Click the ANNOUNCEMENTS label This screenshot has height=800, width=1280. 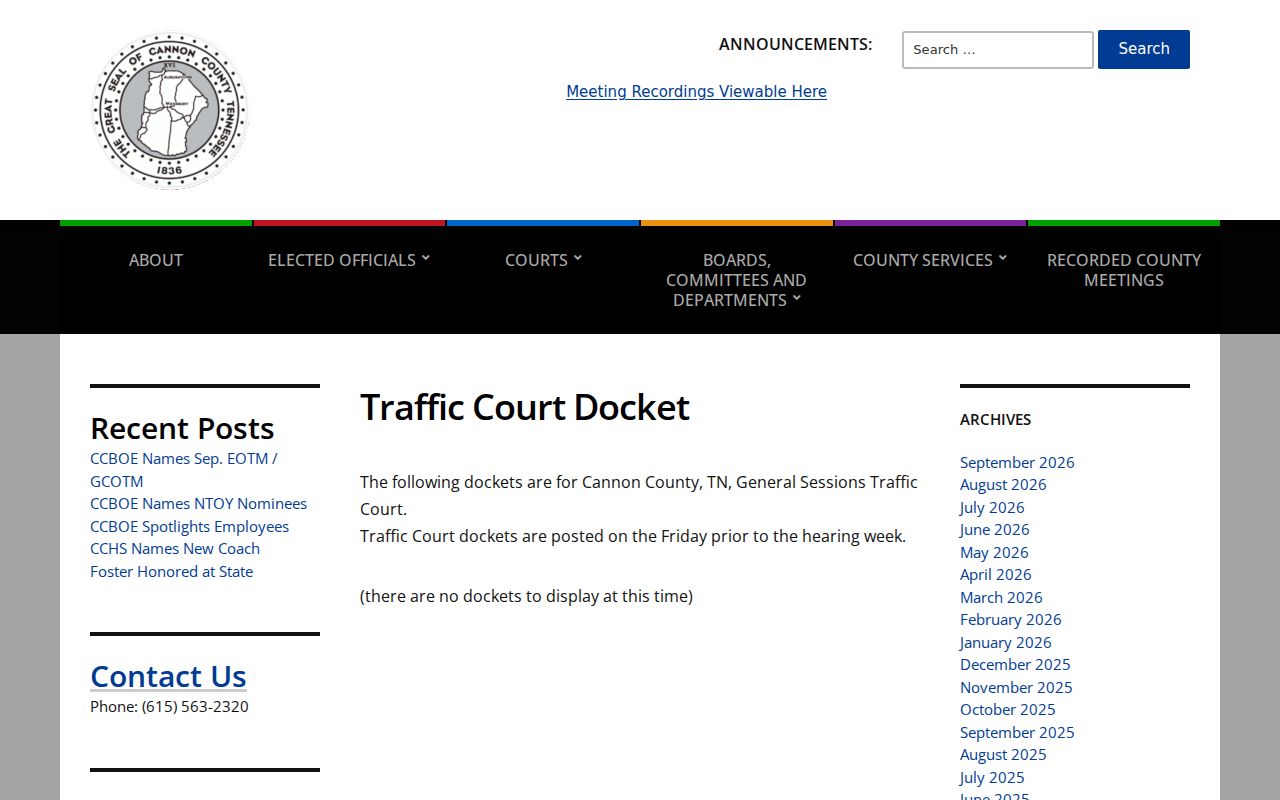(x=795, y=44)
